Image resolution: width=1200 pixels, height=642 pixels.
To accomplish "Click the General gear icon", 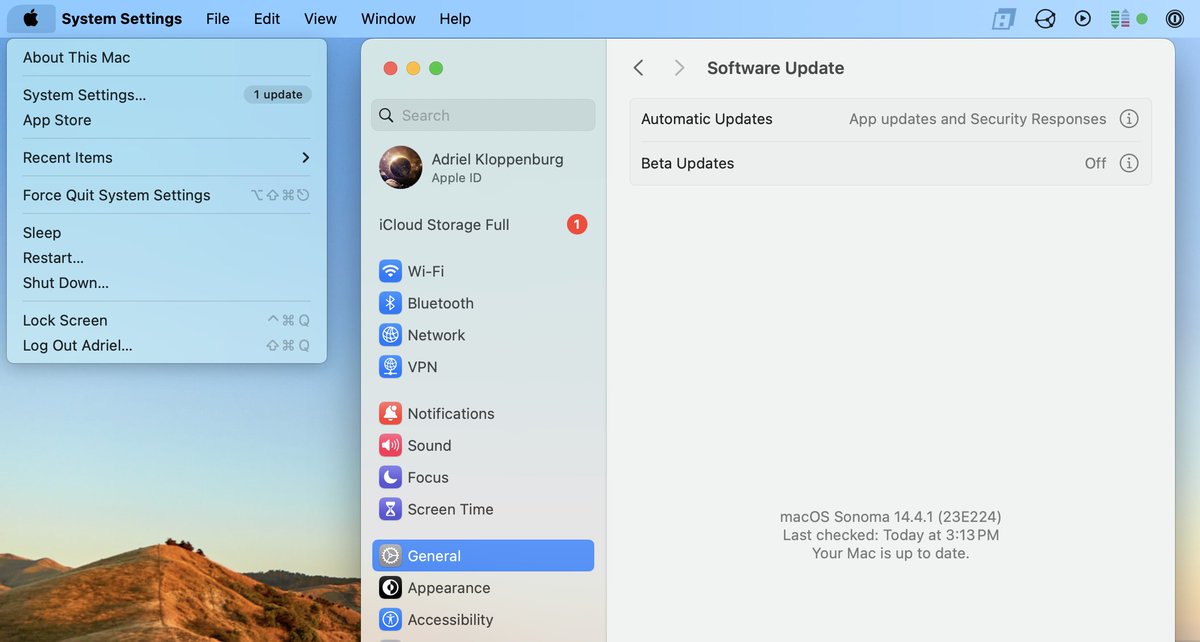I will (x=390, y=556).
